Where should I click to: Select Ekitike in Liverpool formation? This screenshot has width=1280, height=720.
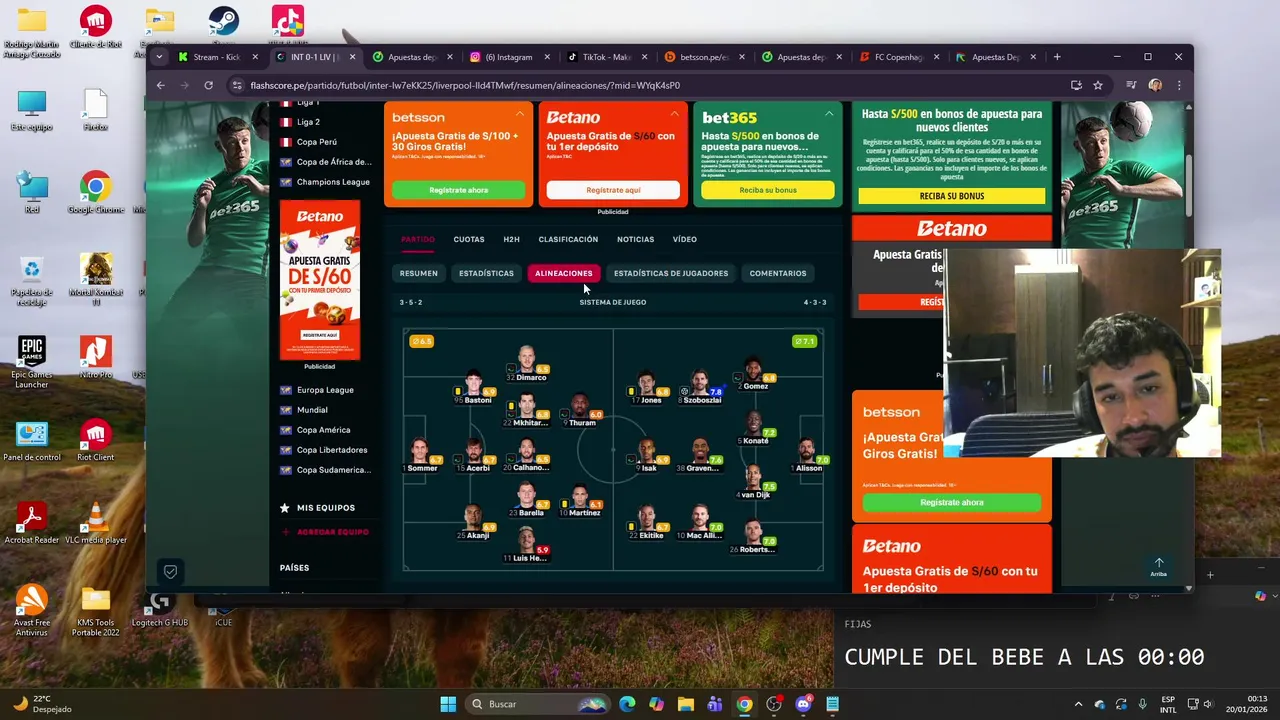648,523
